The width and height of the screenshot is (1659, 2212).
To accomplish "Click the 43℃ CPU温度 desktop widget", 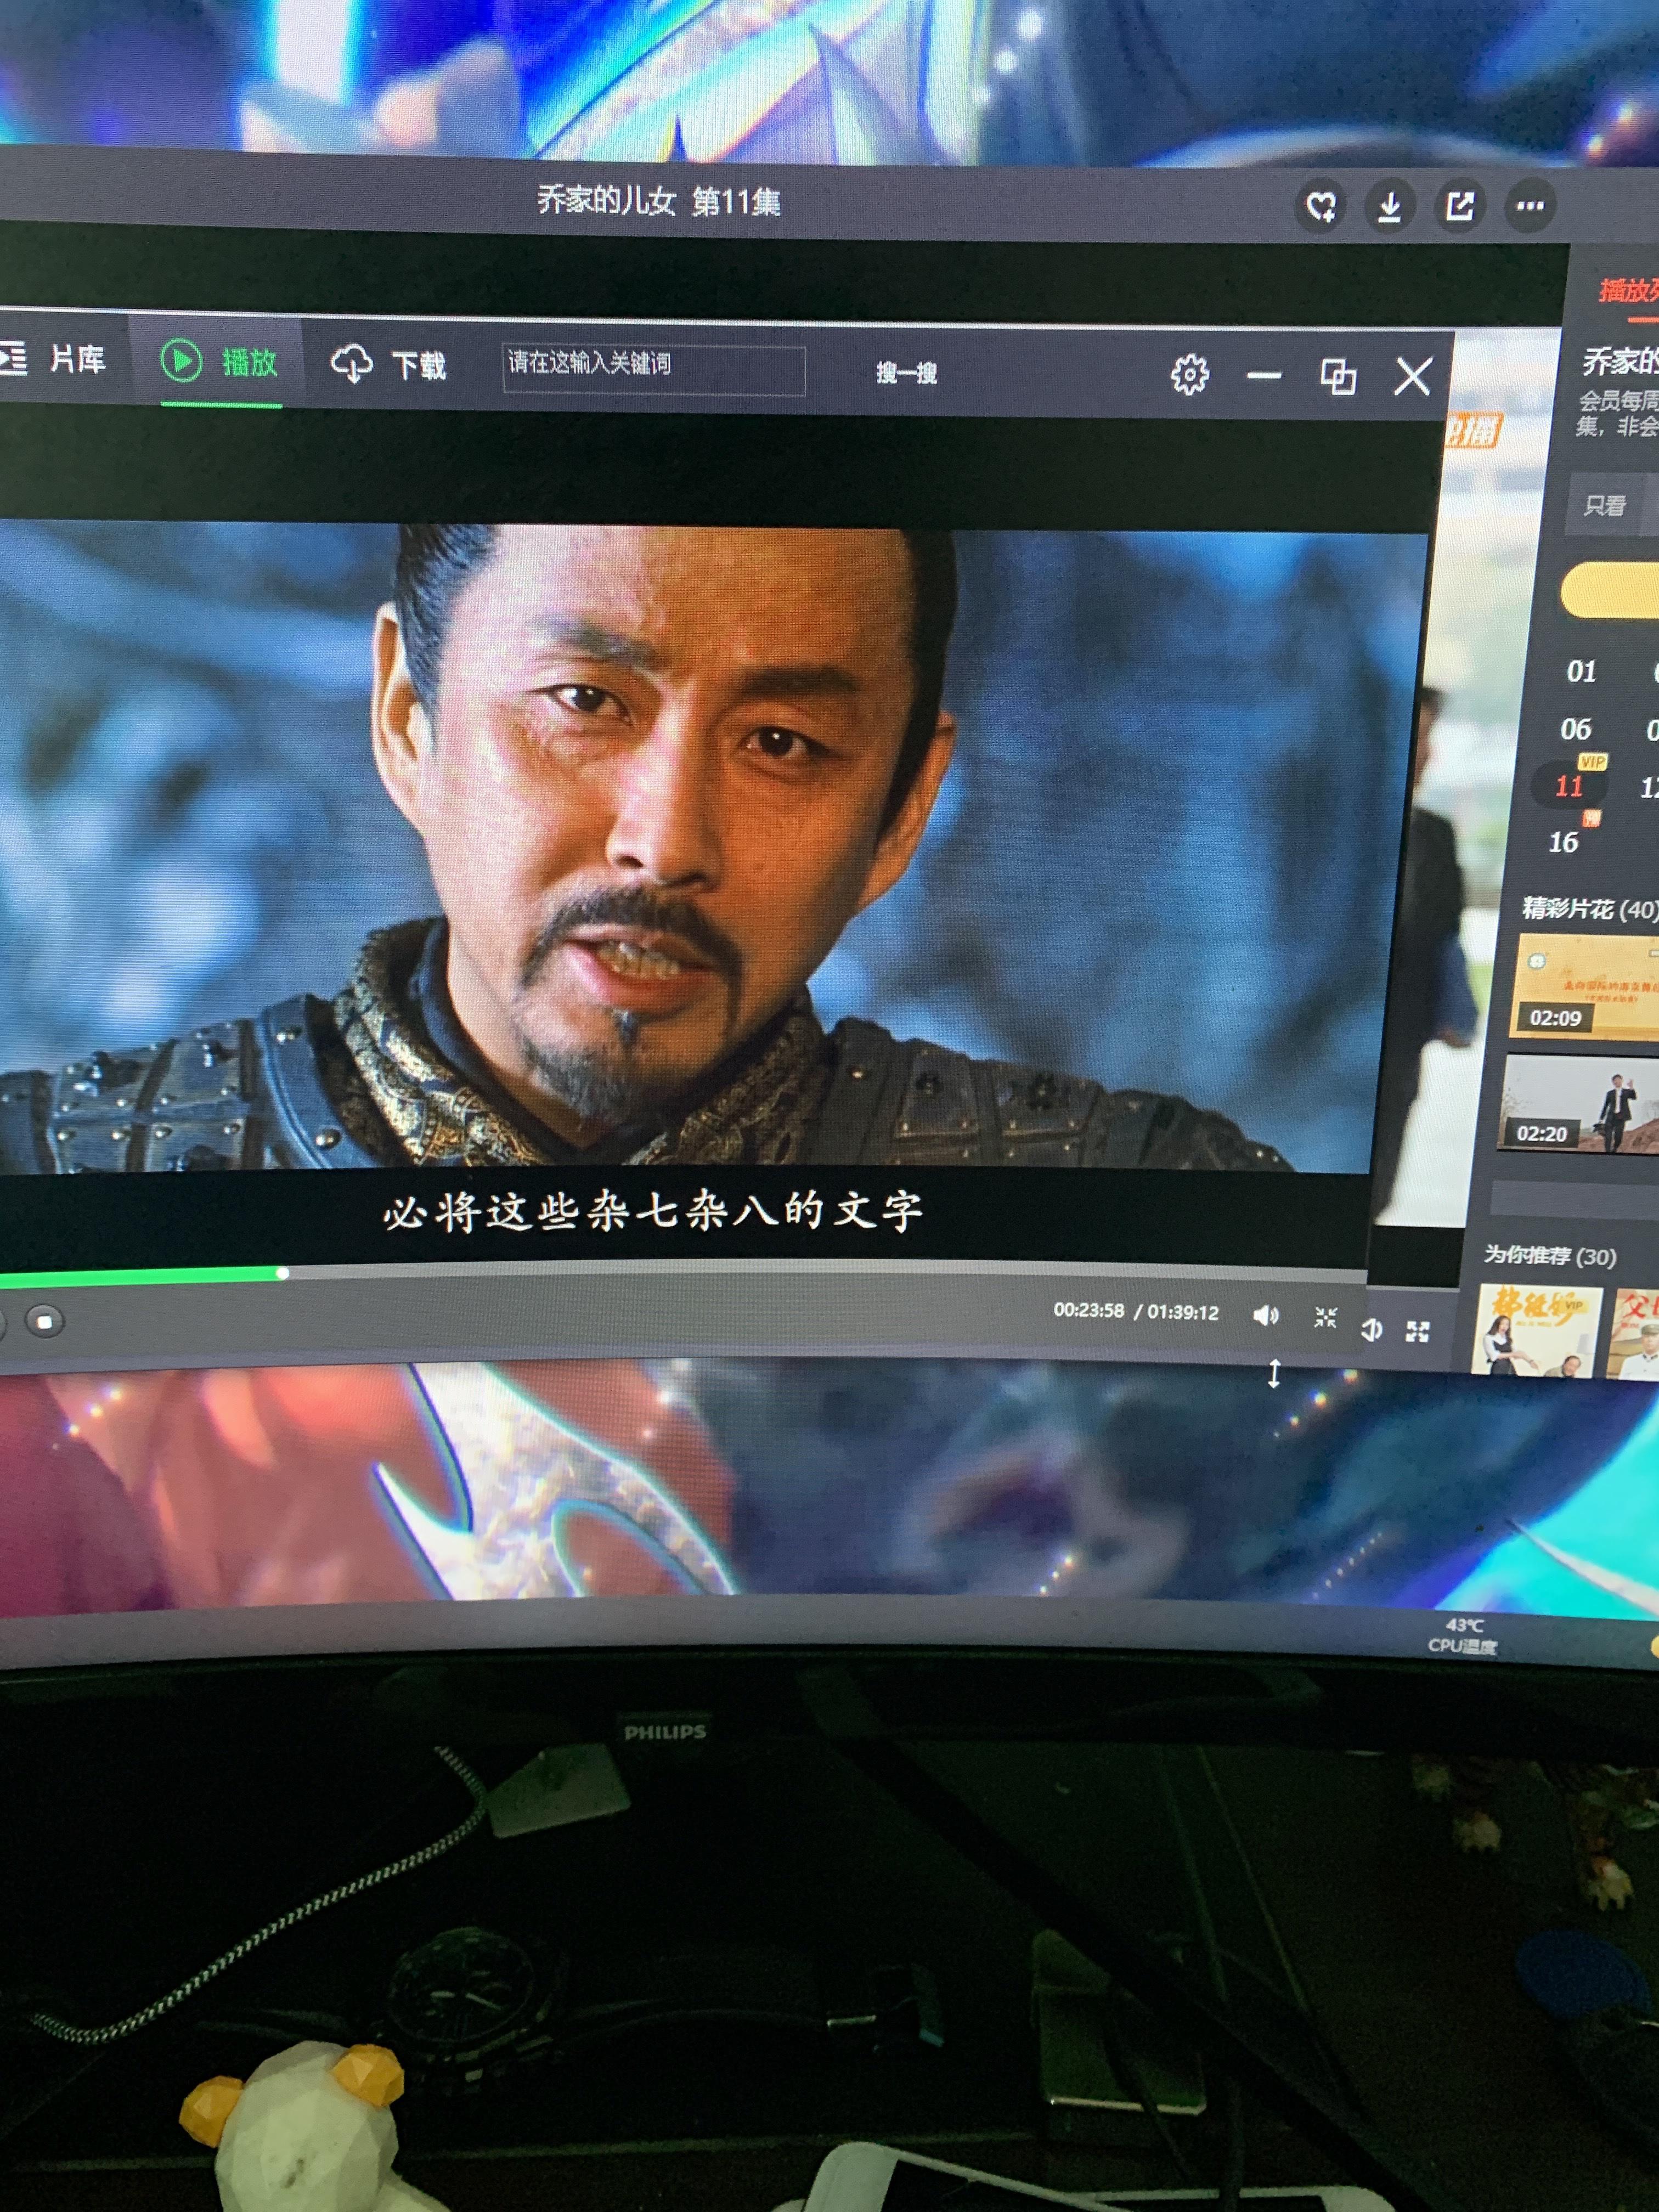I will tap(1462, 1636).
